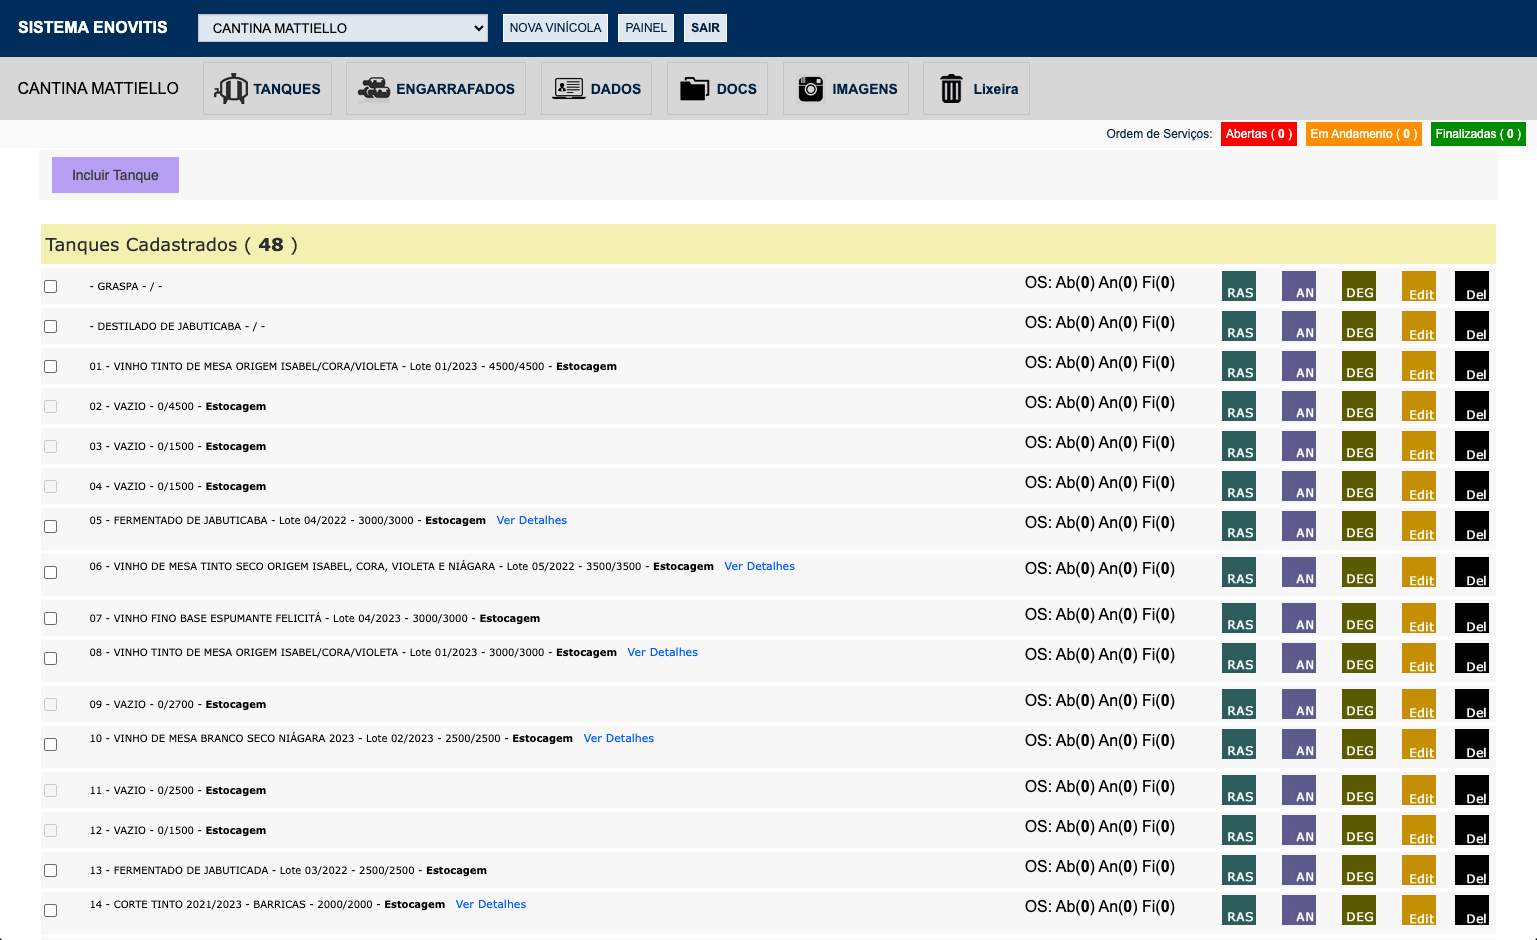The height and width of the screenshot is (940, 1537).
Task: Delete tank 14 using Del icon
Action: coord(1471,910)
